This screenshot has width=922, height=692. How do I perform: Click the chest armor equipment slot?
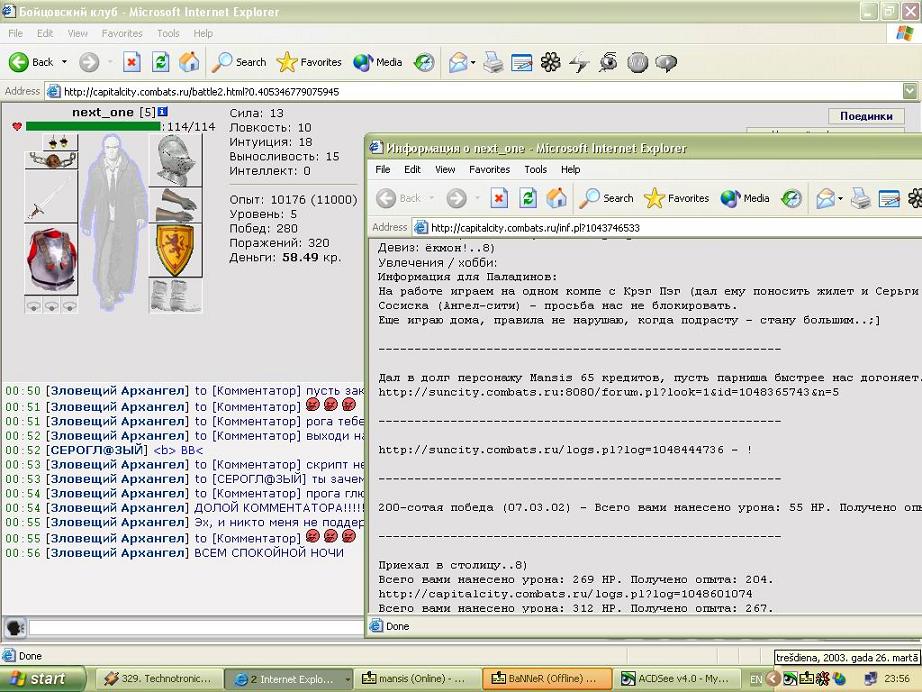[x=51, y=259]
